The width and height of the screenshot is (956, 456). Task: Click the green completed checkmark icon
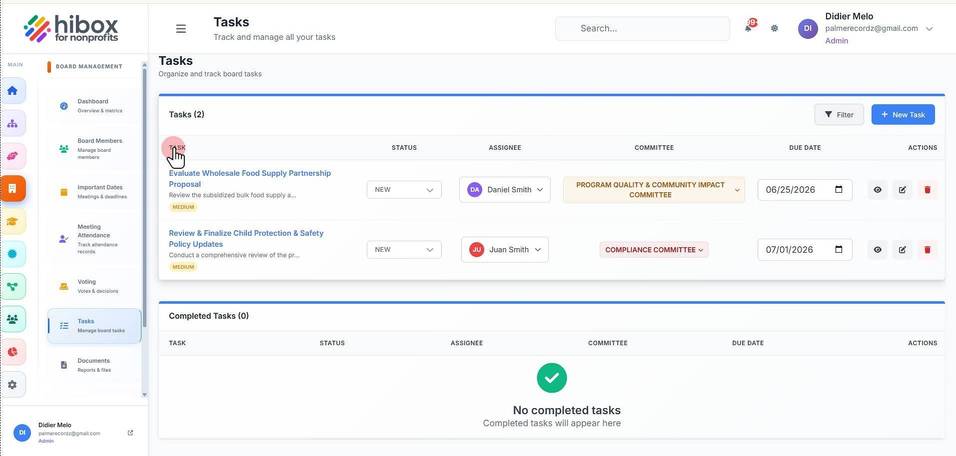click(x=552, y=378)
